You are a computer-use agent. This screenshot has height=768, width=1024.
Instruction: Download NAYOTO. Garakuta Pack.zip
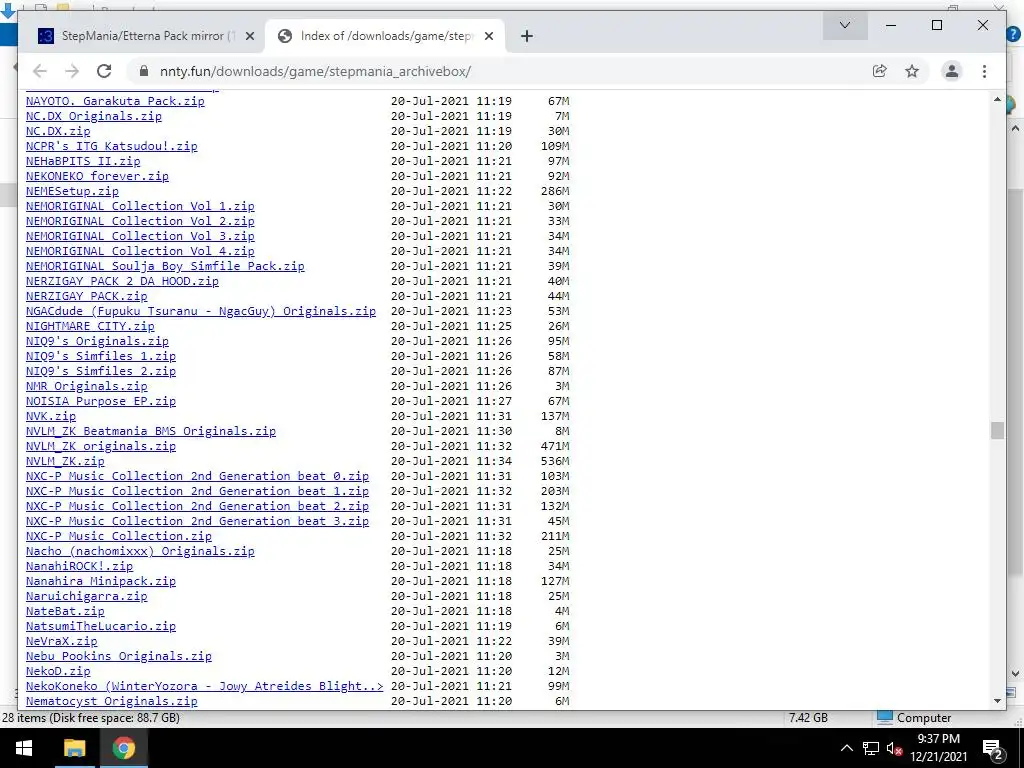(x=115, y=101)
